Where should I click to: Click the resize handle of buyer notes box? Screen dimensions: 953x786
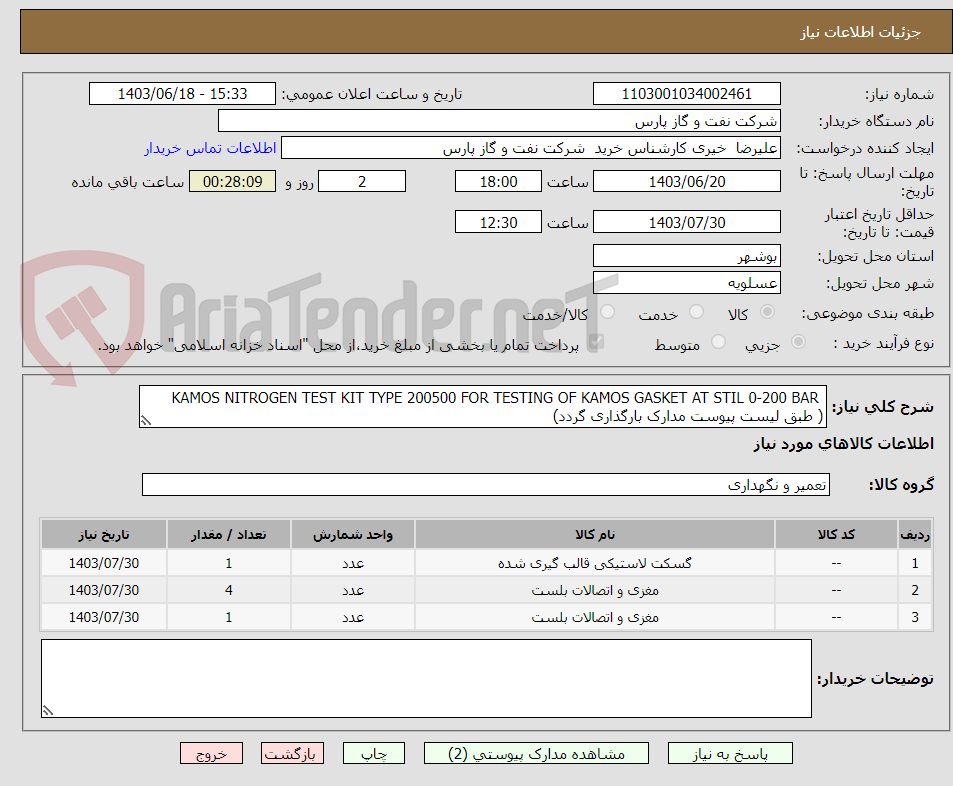47,711
